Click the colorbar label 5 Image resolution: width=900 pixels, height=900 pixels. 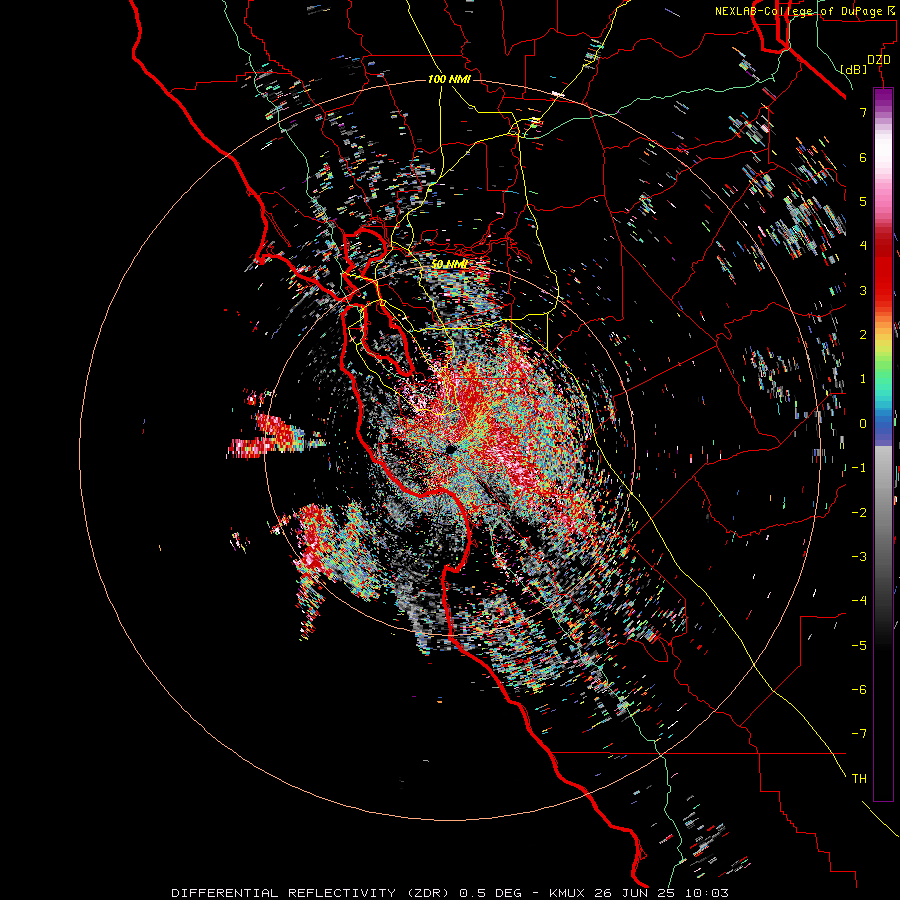click(x=863, y=201)
